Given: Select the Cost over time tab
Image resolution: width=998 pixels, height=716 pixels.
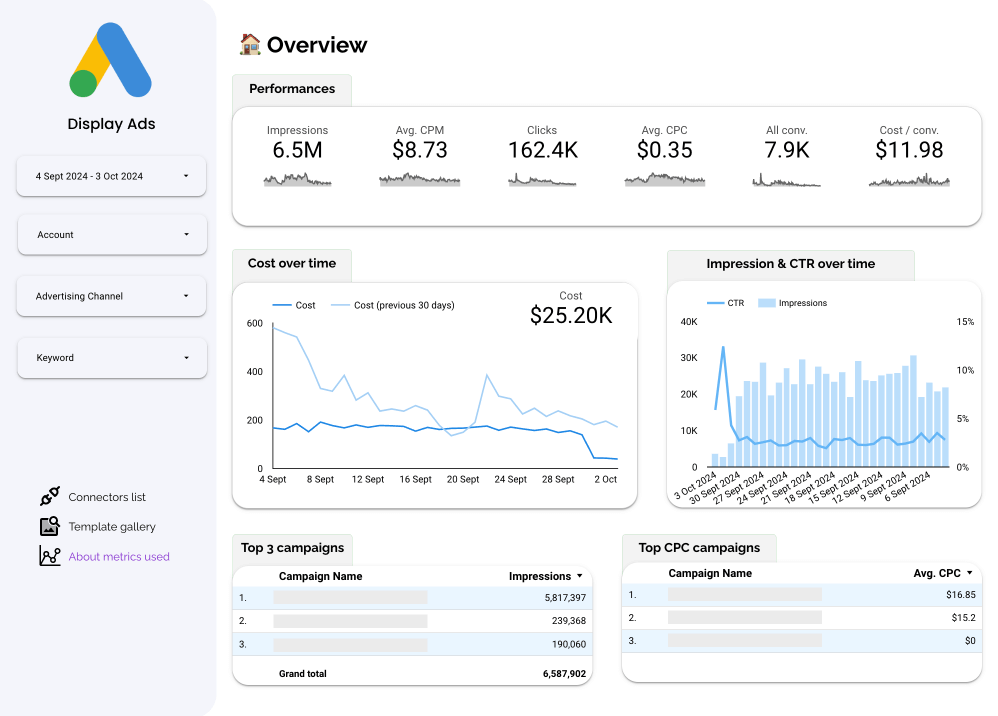Looking at the screenshot, I should (291, 264).
